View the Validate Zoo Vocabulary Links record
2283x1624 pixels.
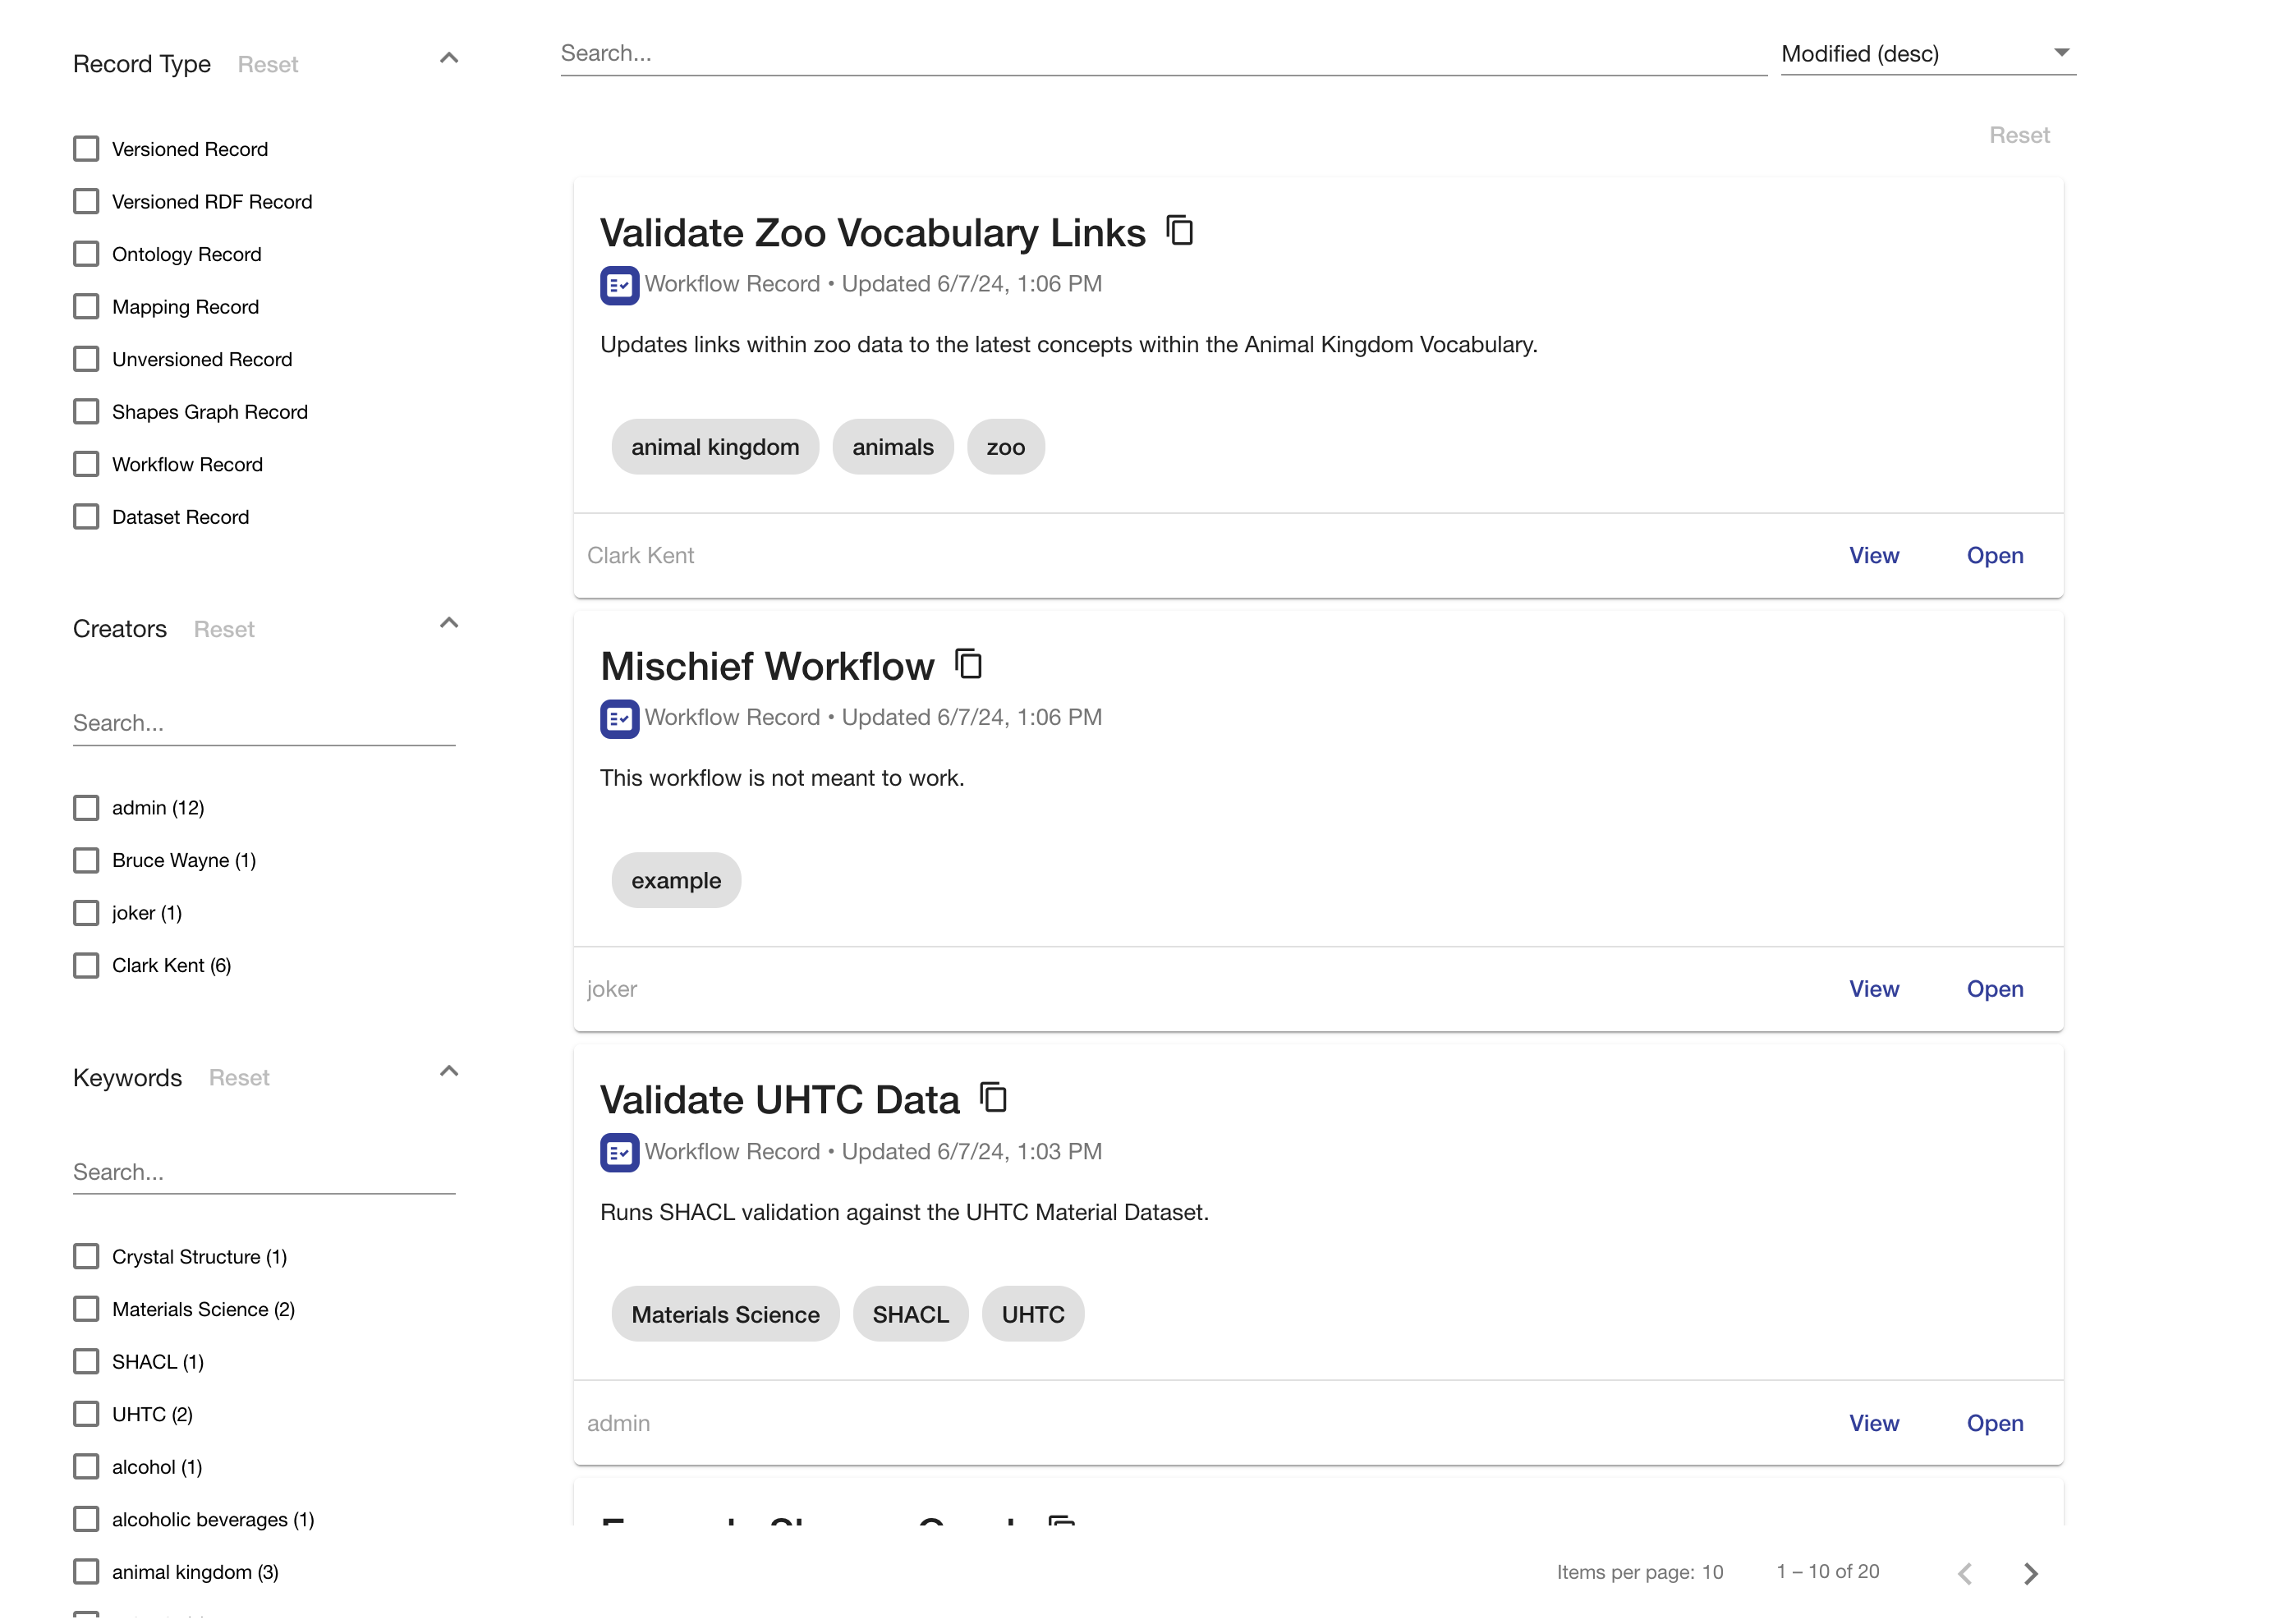tap(1873, 556)
